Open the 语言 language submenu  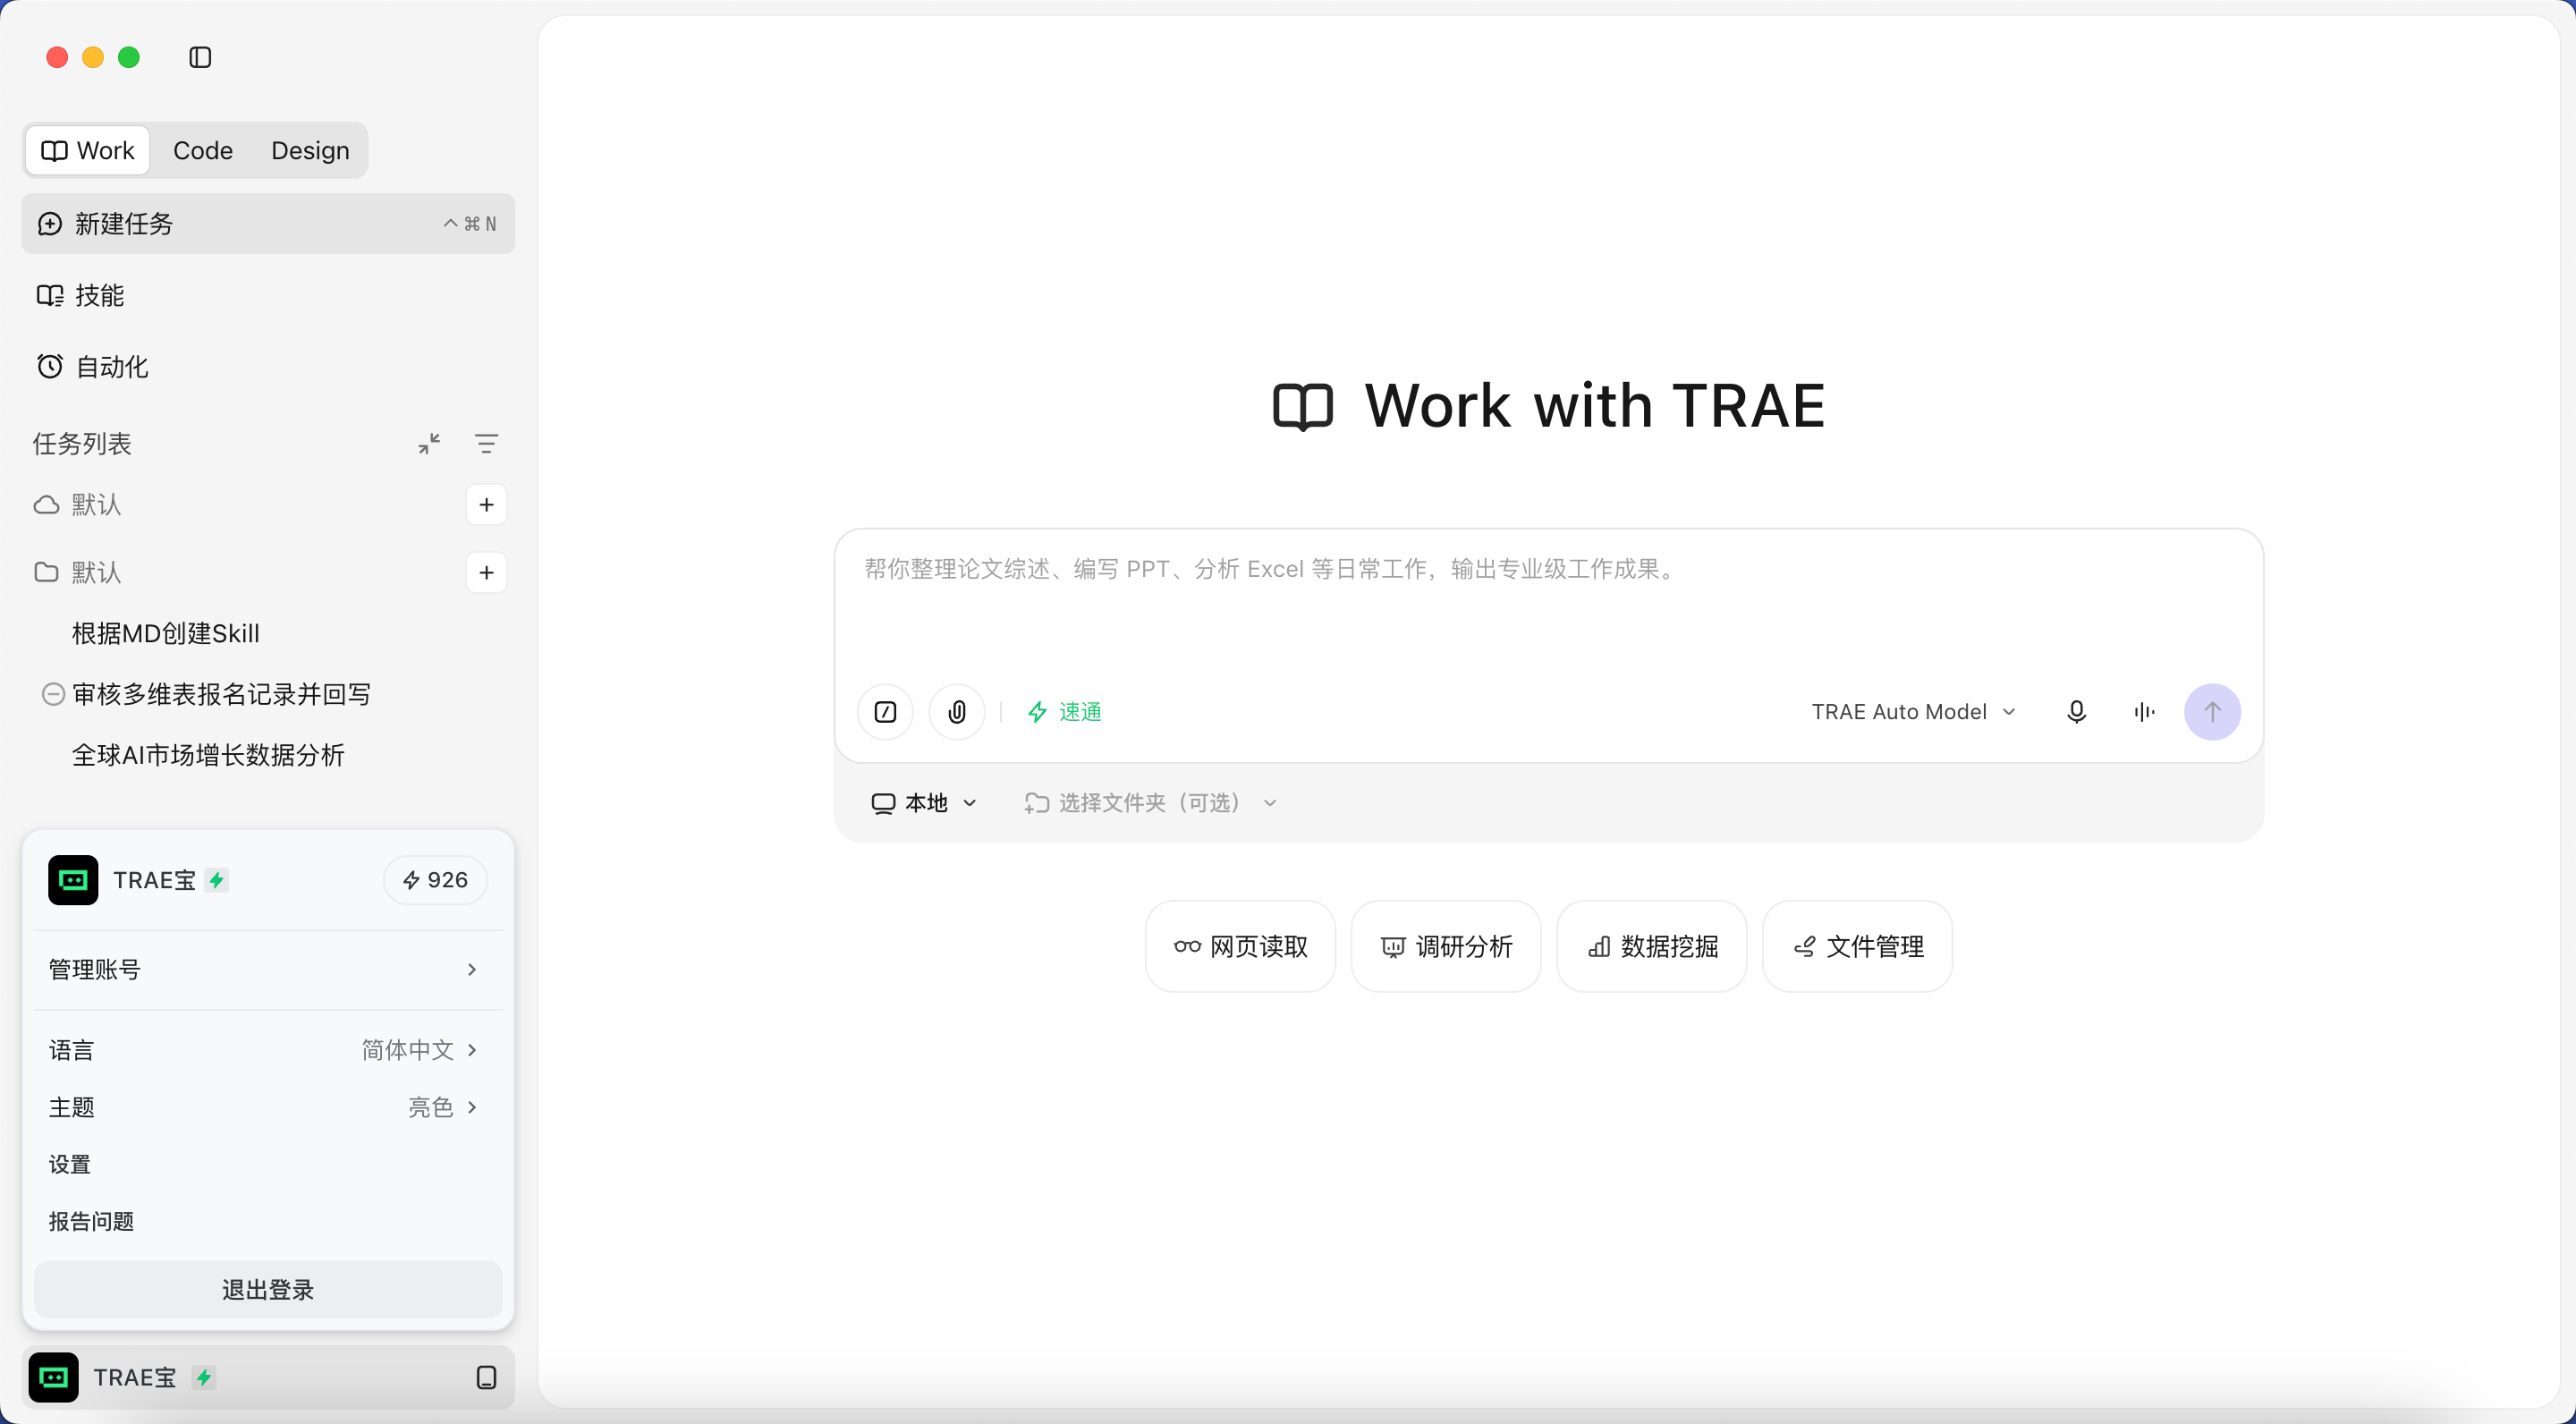[x=268, y=1050]
